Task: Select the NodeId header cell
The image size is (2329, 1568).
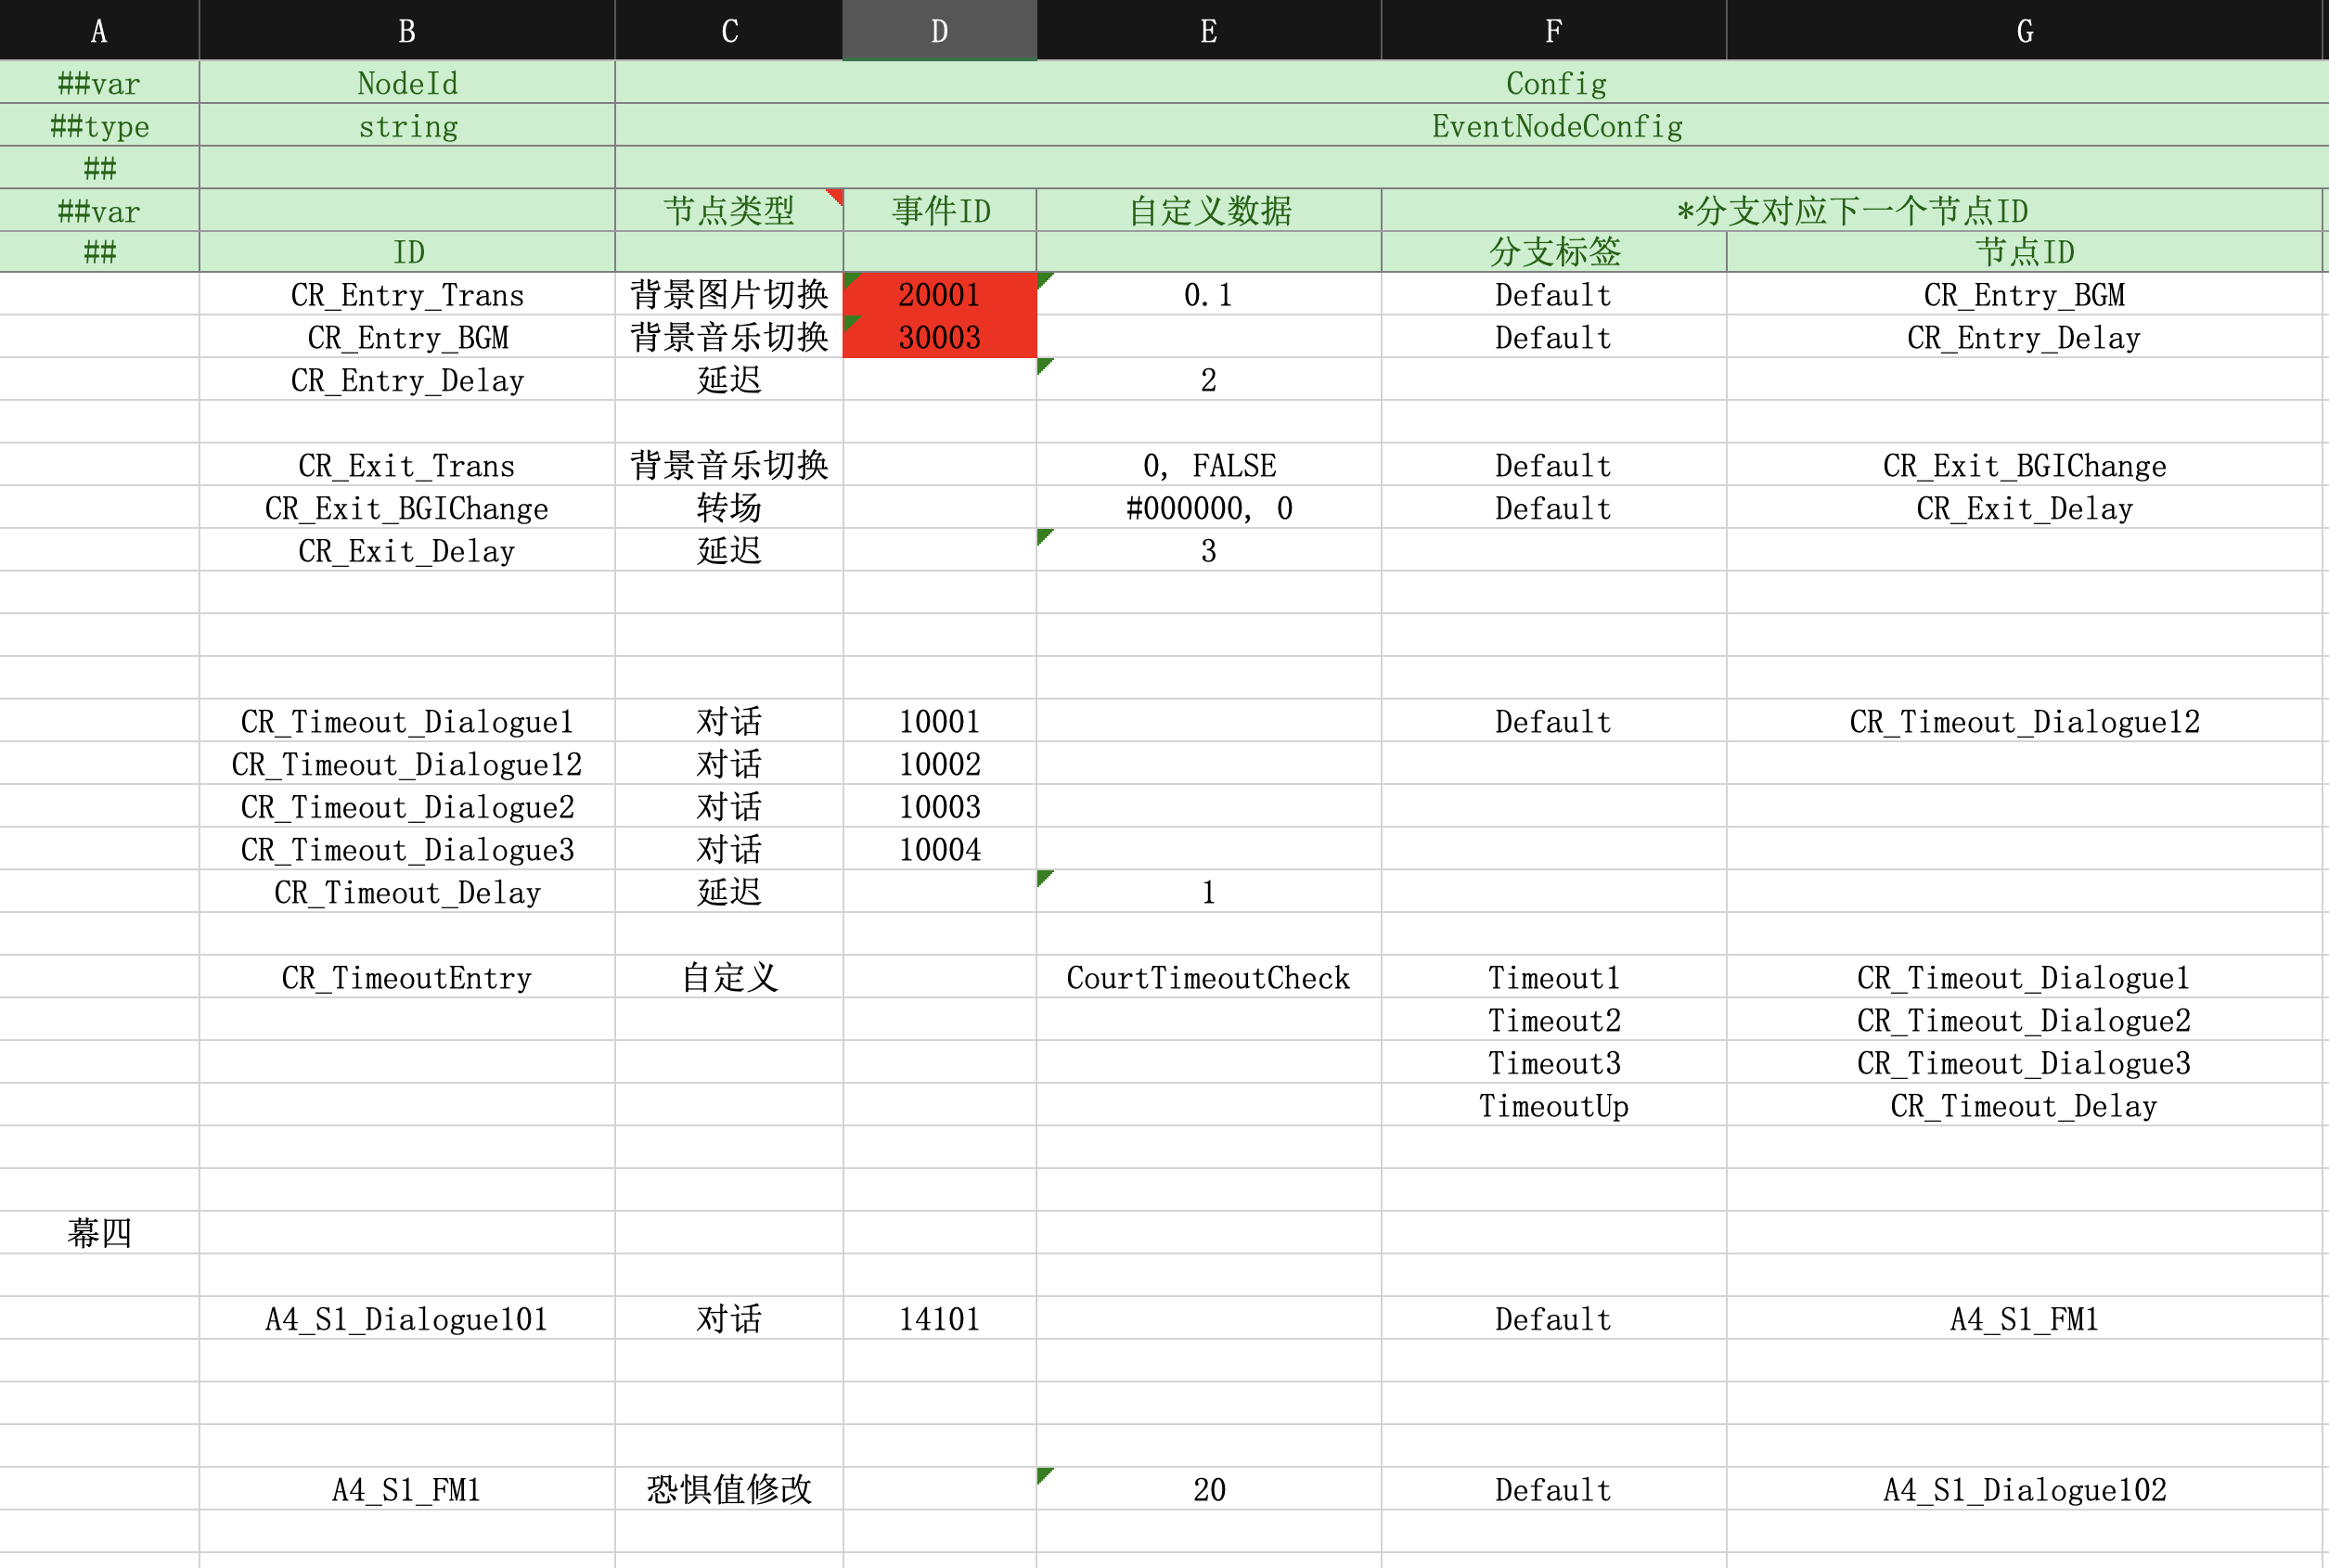Action: pyautogui.click(x=407, y=83)
